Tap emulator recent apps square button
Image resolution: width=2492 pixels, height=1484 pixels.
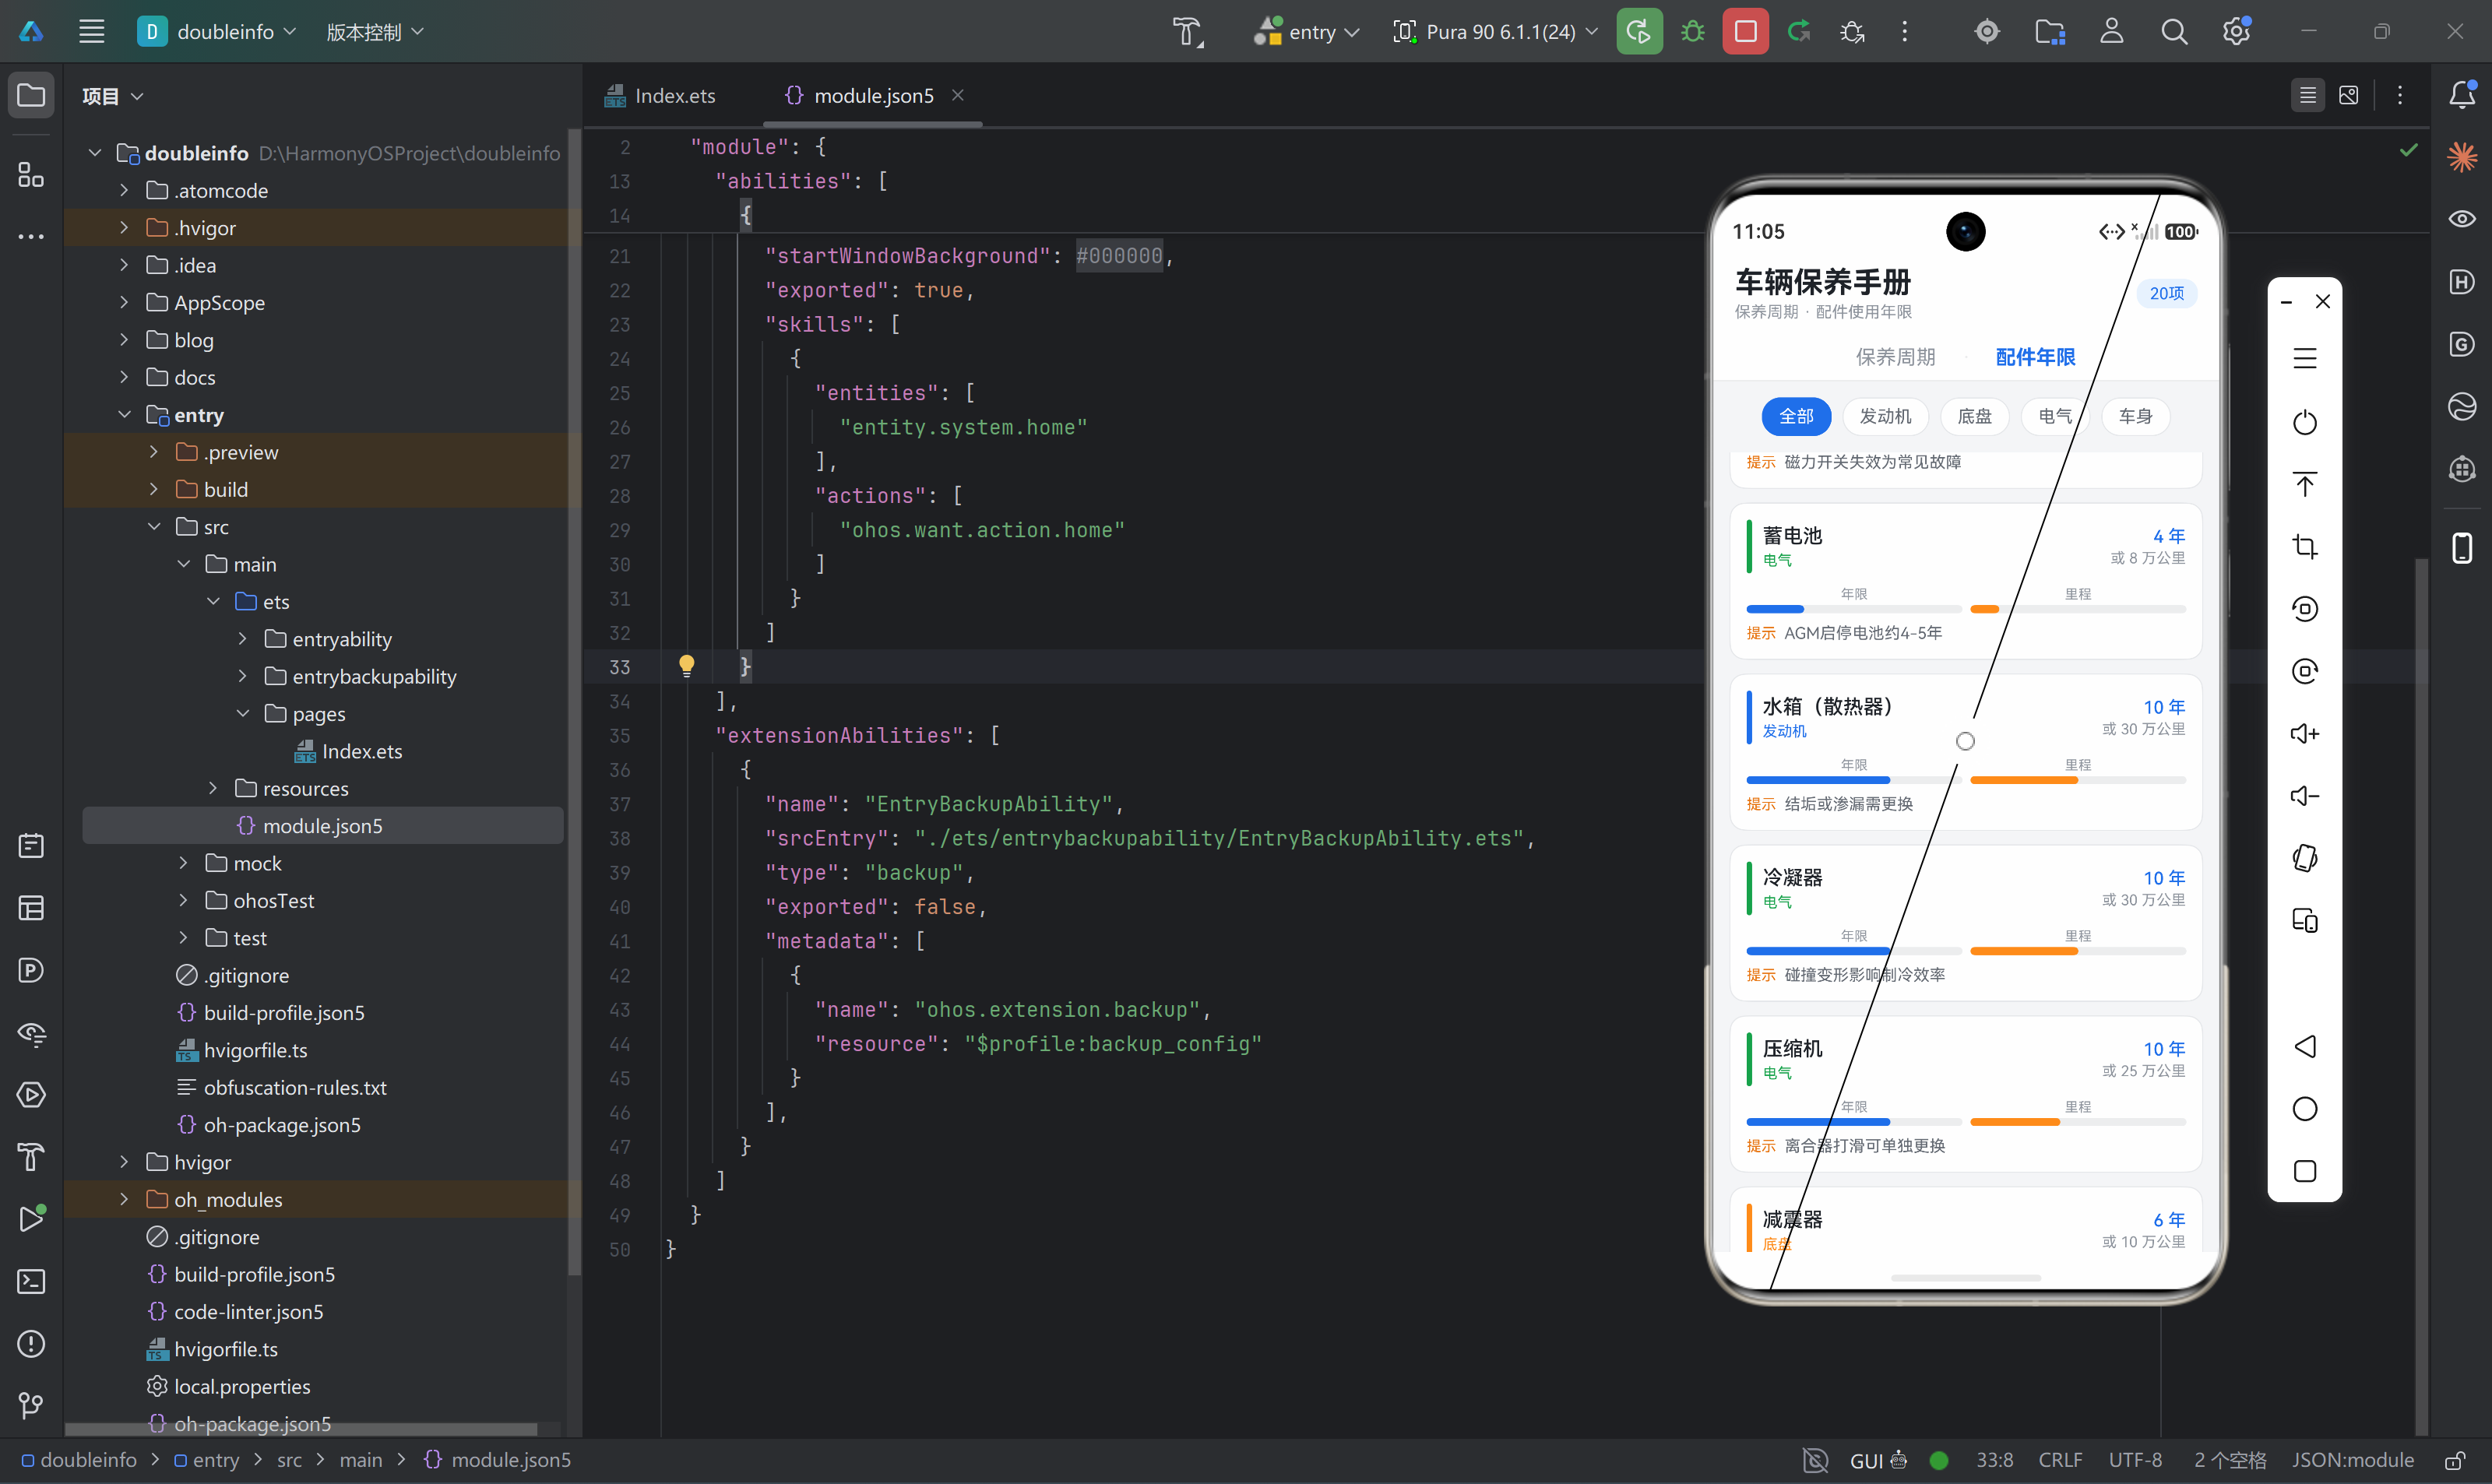(x=2305, y=1171)
